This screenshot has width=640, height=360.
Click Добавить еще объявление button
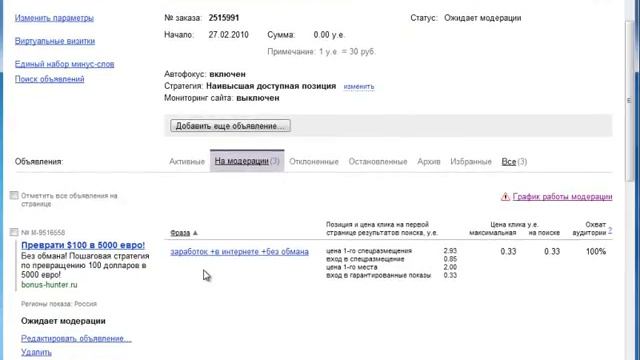click(x=230, y=126)
